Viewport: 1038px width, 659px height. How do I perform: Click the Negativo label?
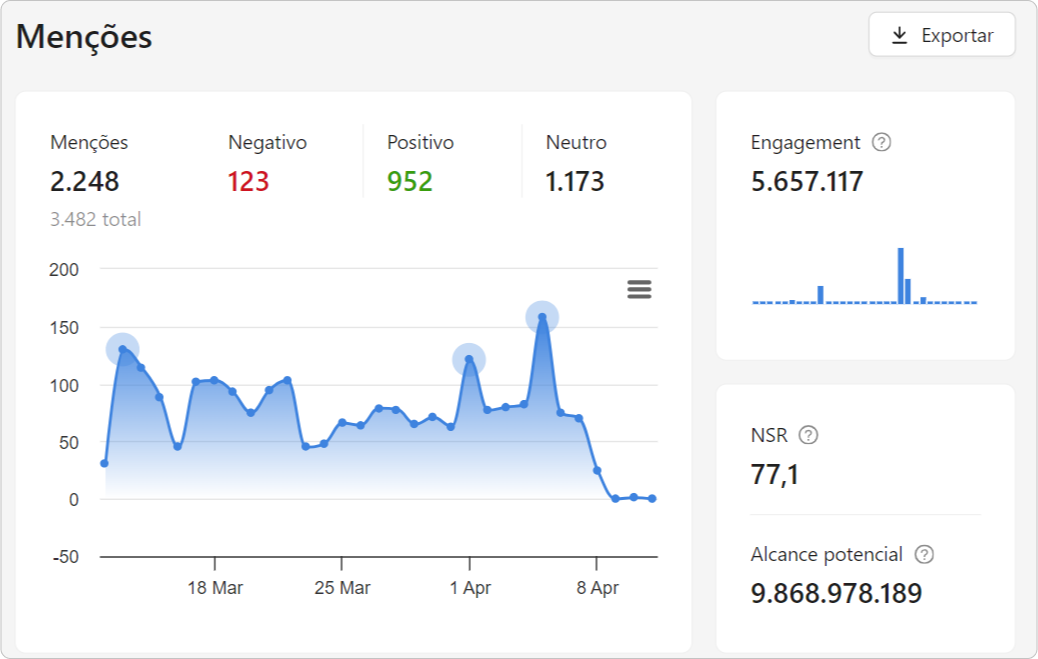pos(267,142)
